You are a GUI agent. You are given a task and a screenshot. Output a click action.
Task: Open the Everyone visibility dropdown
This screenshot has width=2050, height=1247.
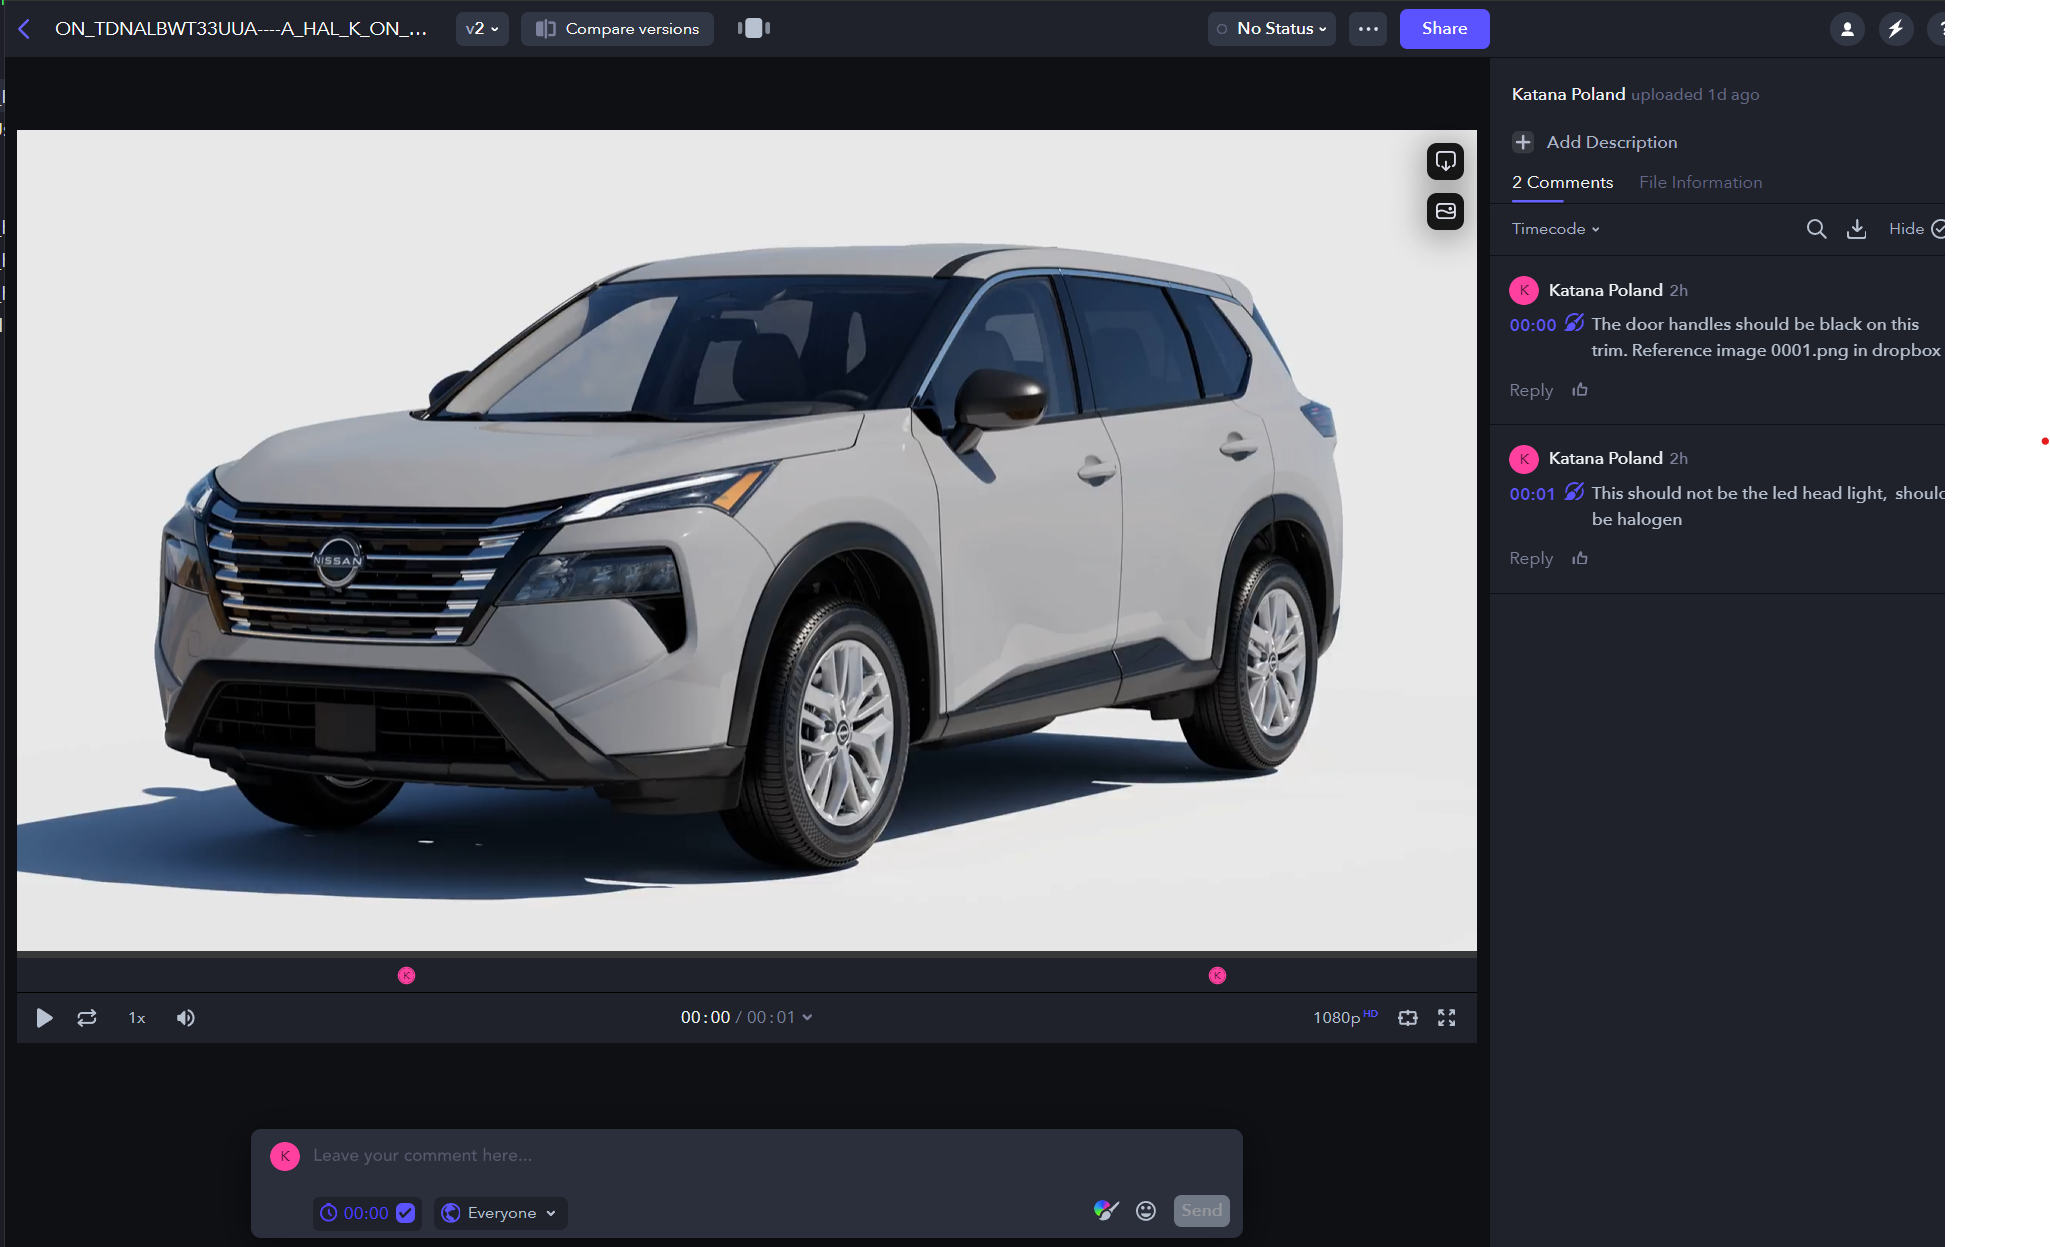point(500,1213)
